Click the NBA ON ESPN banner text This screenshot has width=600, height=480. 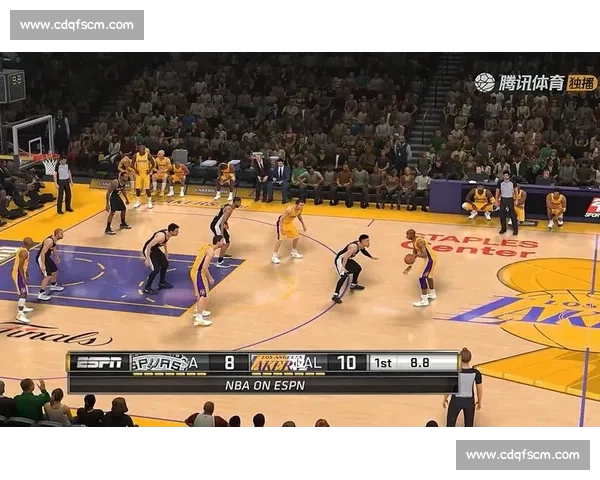pyautogui.click(x=265, y=385)
